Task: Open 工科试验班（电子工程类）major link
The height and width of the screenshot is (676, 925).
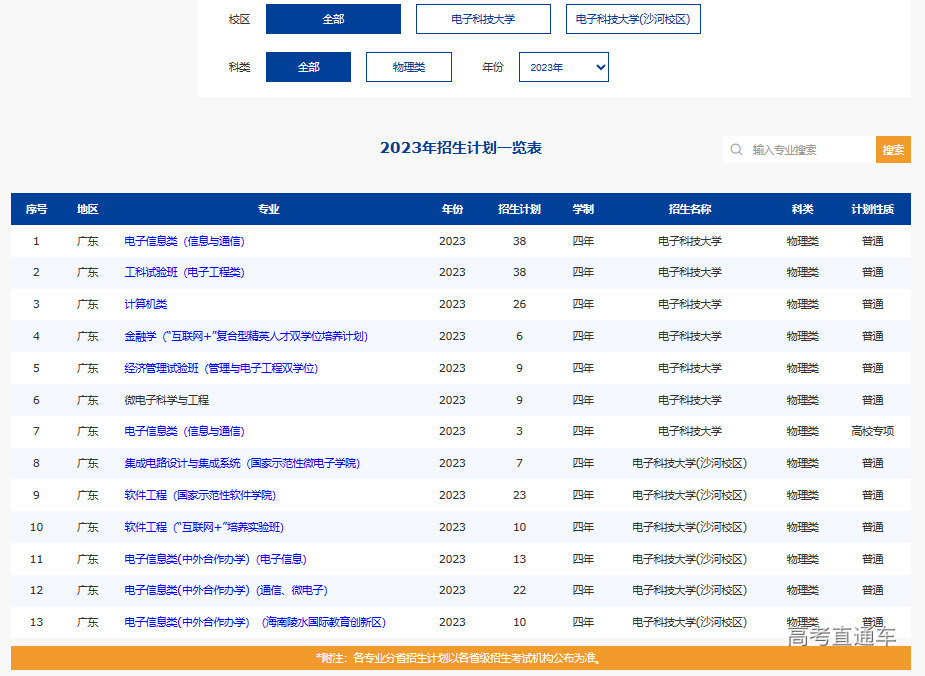Action: (x=184, y=272)
